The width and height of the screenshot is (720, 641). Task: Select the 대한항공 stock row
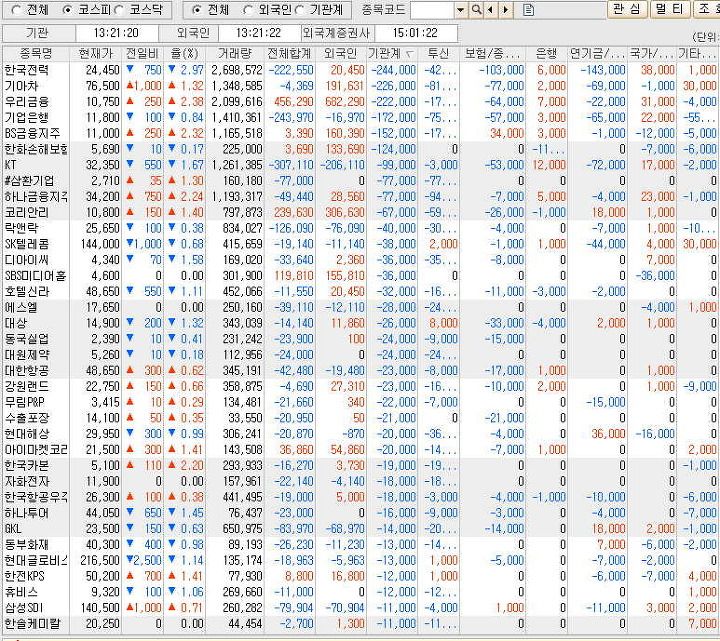(x=360, y=370)
